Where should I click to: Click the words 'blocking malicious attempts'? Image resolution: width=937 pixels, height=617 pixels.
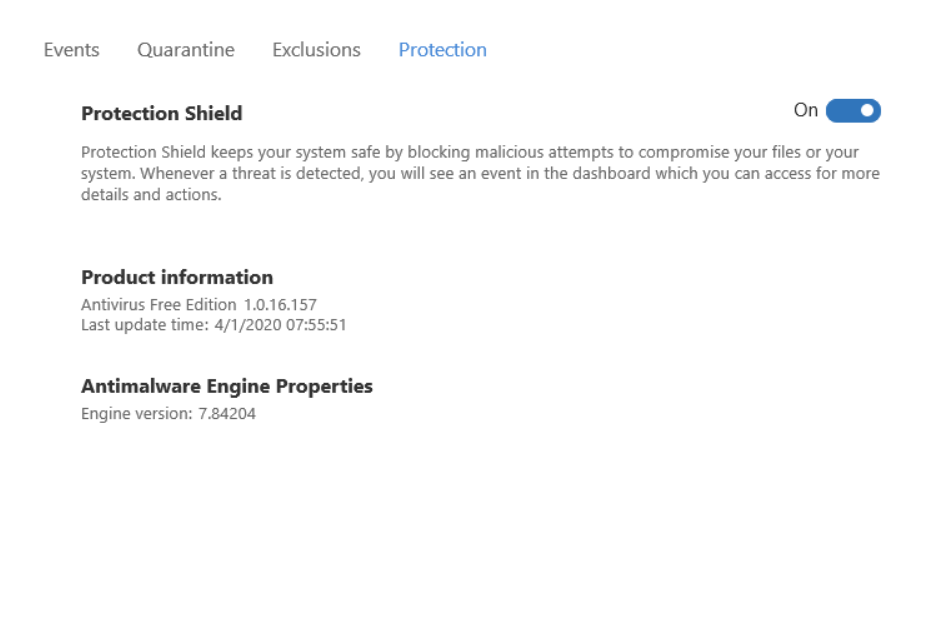453,152
